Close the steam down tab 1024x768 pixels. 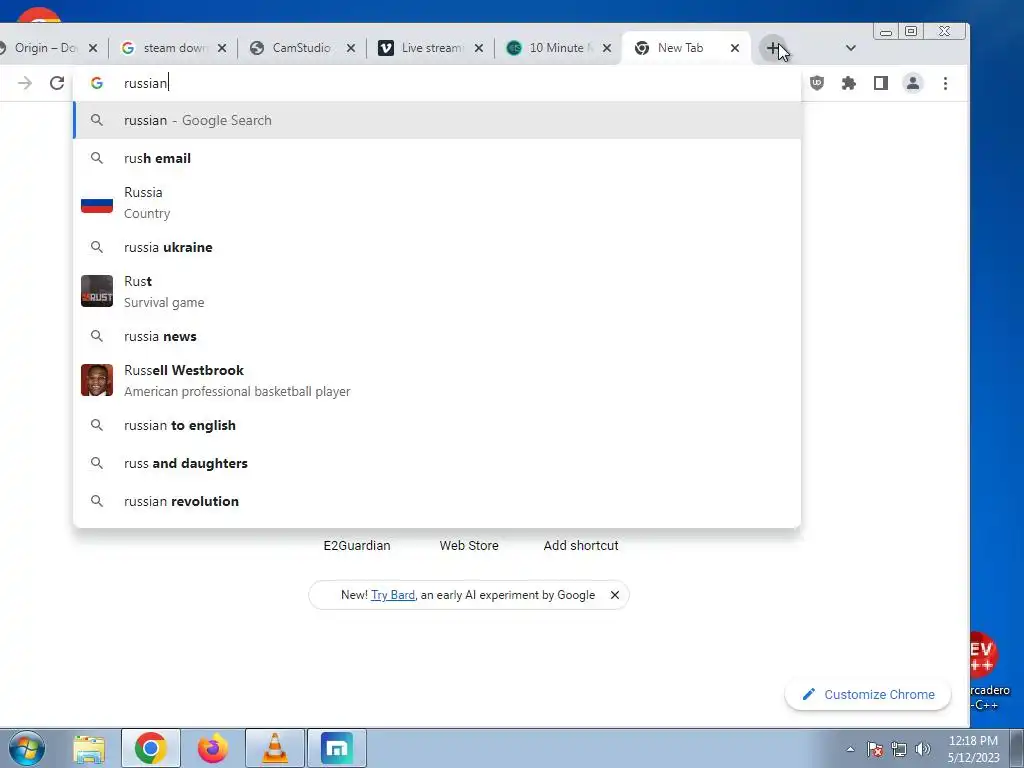coord(222,48)
